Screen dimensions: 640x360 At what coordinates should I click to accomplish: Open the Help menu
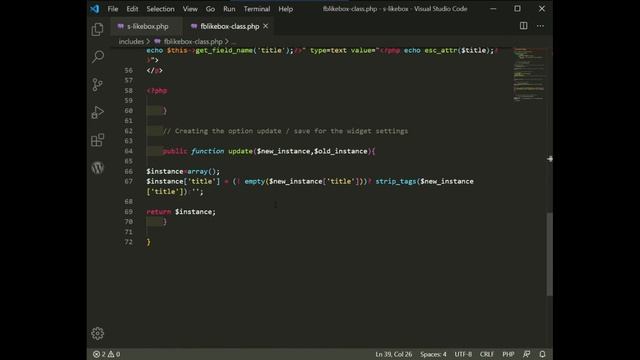point(285,9)
